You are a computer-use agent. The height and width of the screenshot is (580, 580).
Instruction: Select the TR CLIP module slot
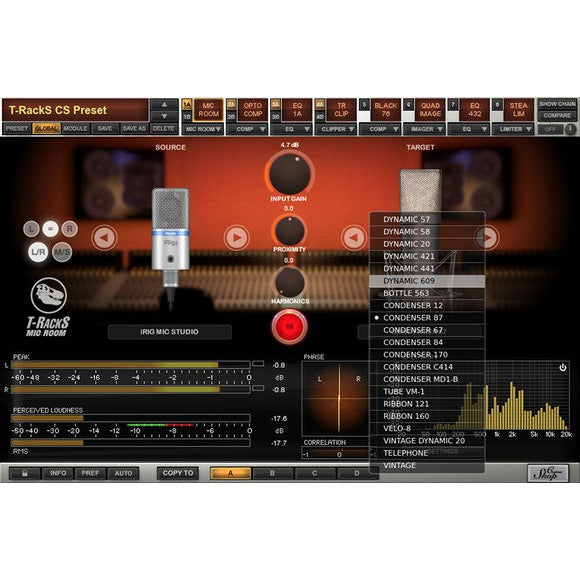coord(341,110)
